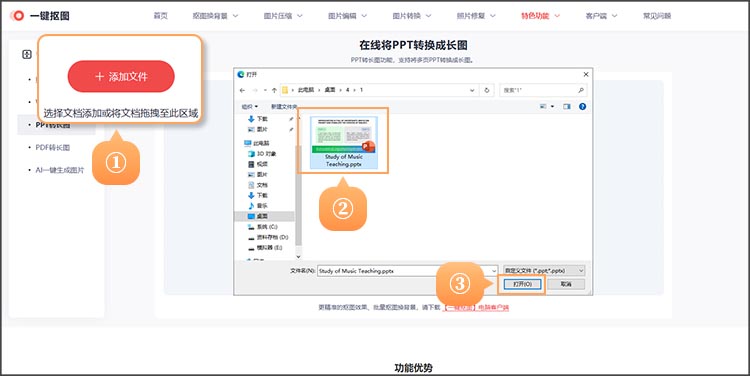Select 视频 in the navigation tree
The height and width of the screenshot is (376, 750).
pos(257,164)
